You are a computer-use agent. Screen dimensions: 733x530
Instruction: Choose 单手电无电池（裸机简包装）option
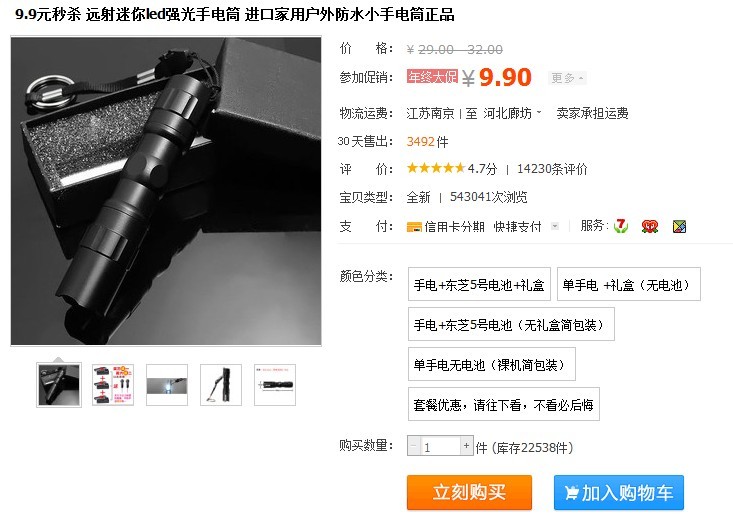491,364
